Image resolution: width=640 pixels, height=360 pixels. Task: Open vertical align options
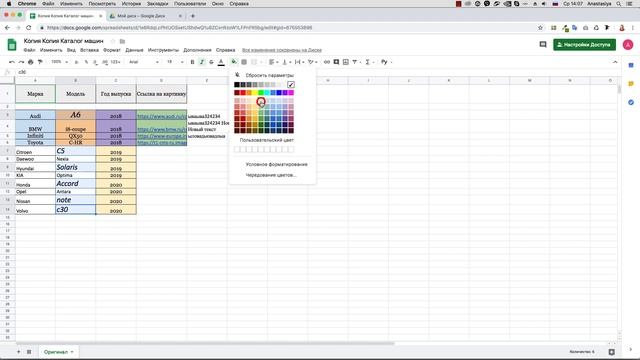coord(286,62)
